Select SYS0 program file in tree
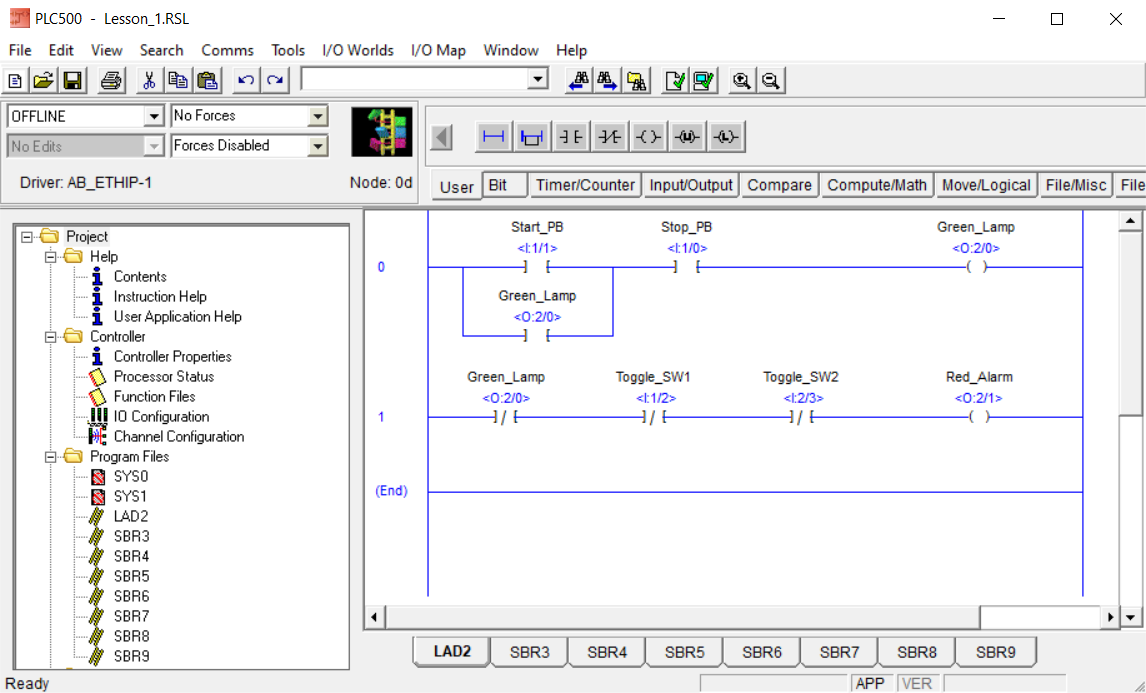 click(131, 477)
